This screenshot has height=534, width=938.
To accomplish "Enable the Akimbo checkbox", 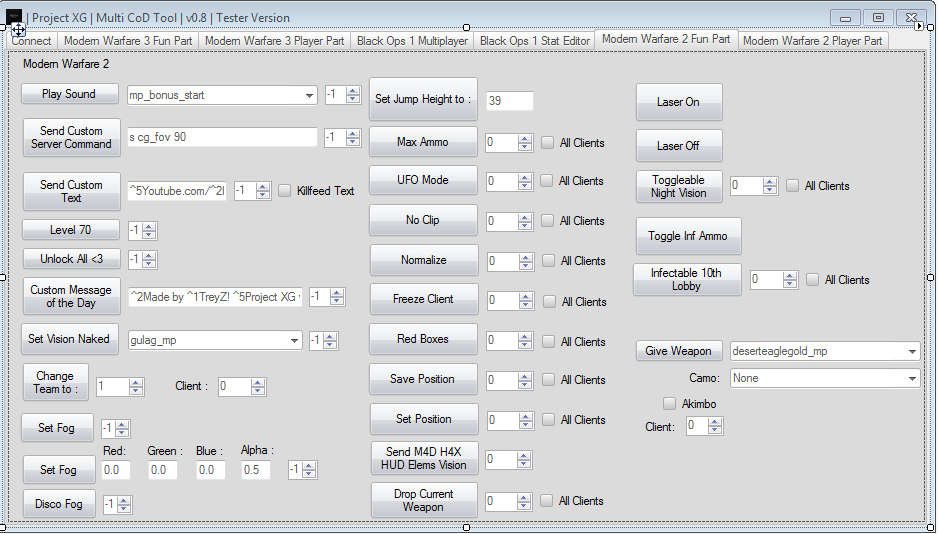I will click(x=669, y=404).
